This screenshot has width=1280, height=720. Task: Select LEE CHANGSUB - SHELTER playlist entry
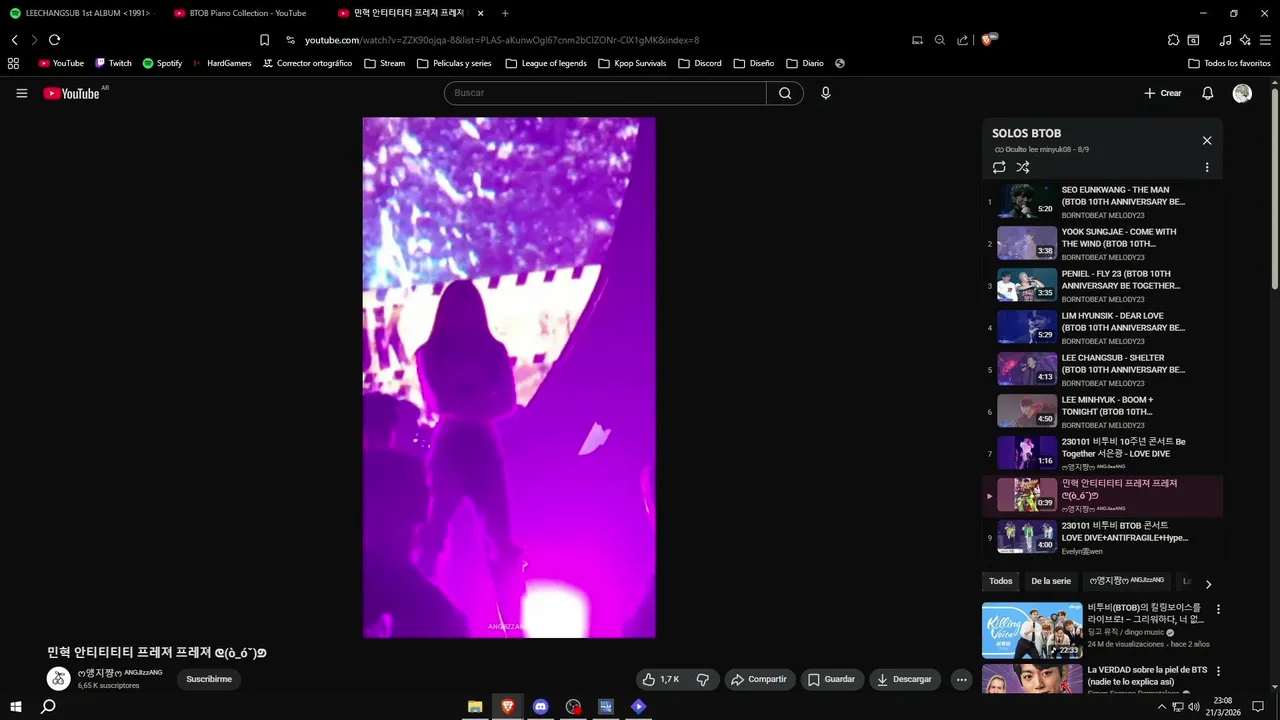click(x=1102, y=369)
